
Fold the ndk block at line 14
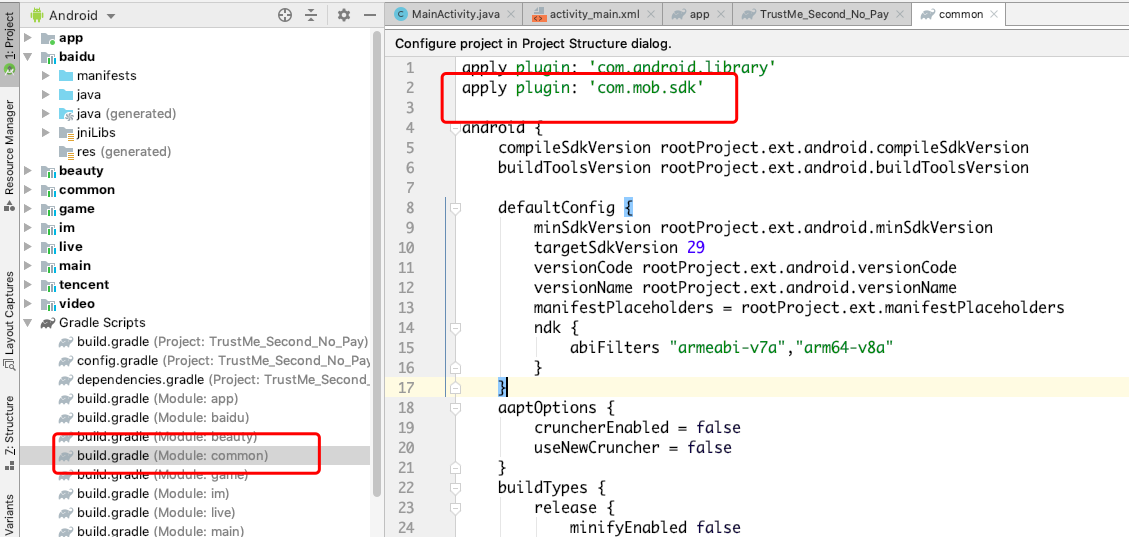pos(454,328)
